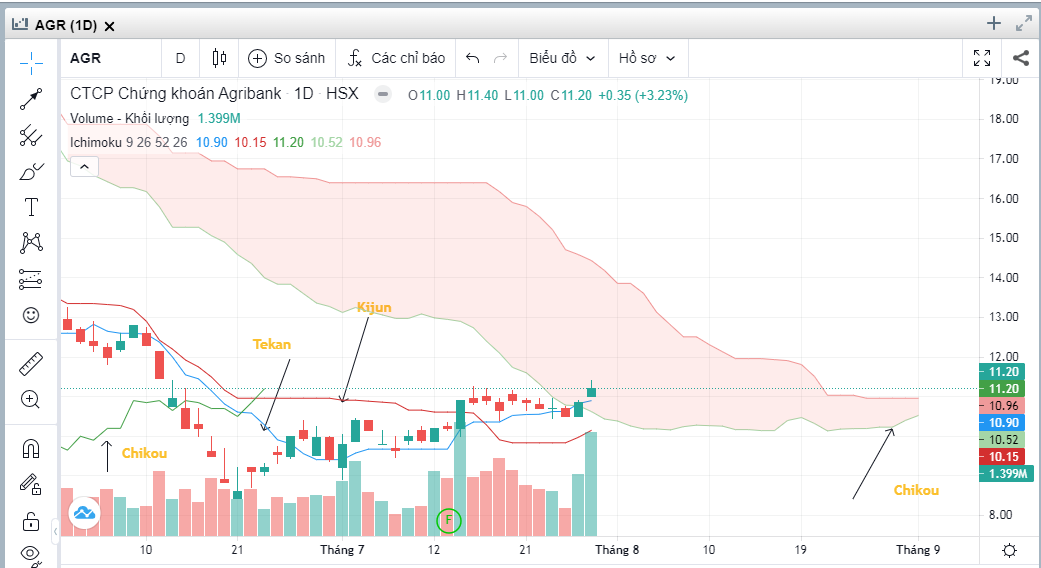Select the Text annotation tool
The width and height of the screenshot is (1041, 568).
[x=31, y=207]
